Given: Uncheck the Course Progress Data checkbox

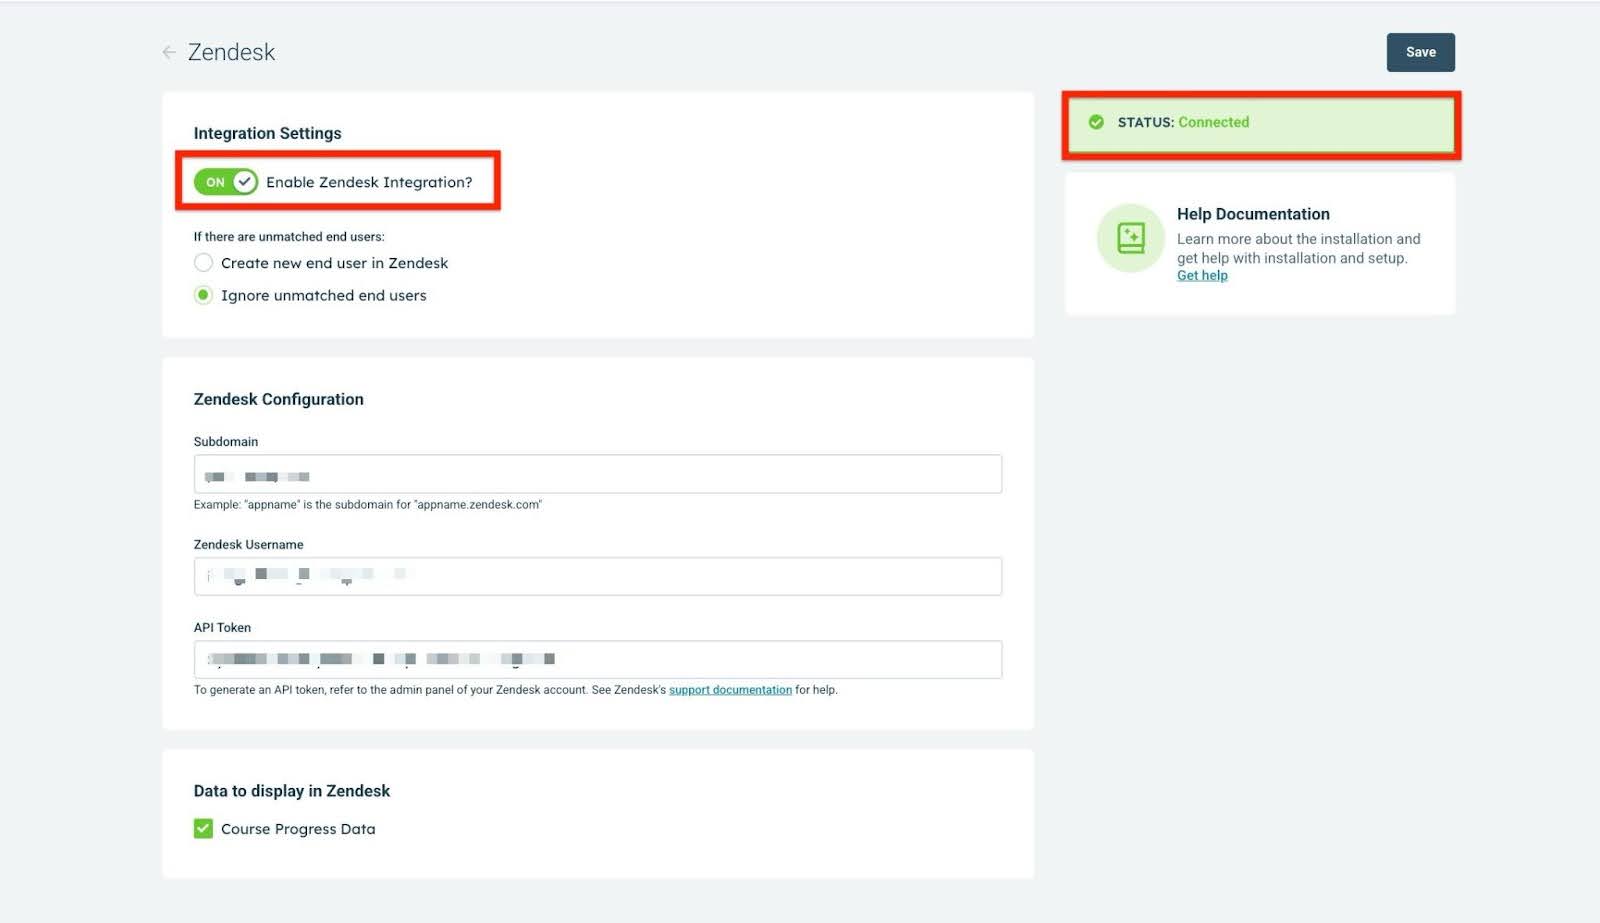Looking at the screenshot, I should (203, 828).
